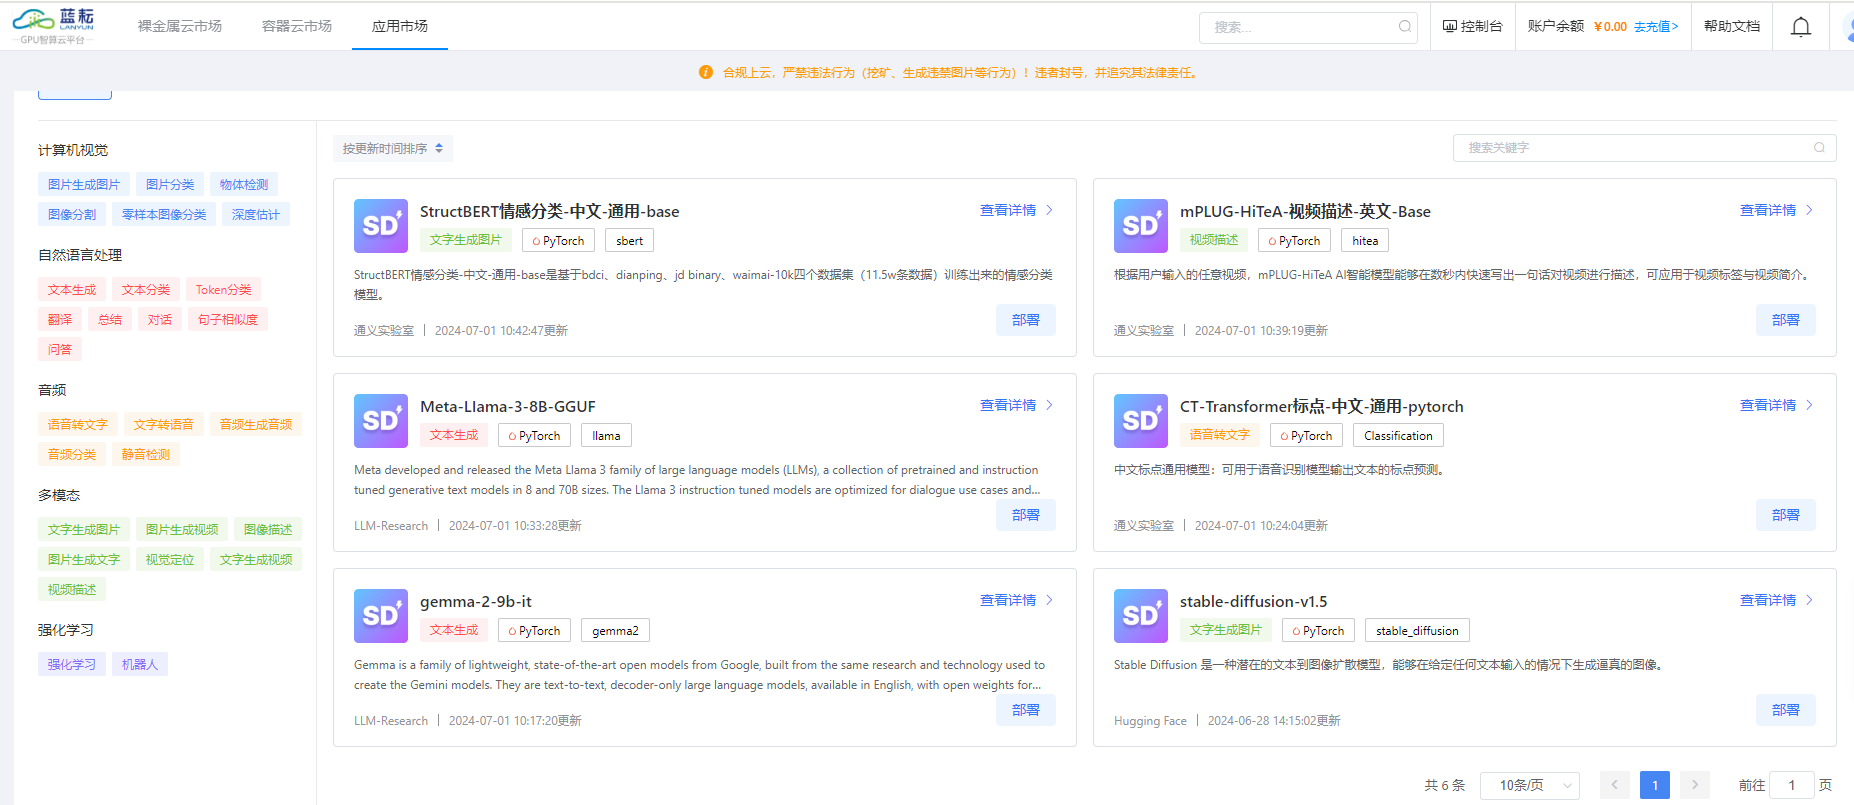Filter by 总结 tag
Viewport: 1854px width, 805px height.
(x=110, y=320)
